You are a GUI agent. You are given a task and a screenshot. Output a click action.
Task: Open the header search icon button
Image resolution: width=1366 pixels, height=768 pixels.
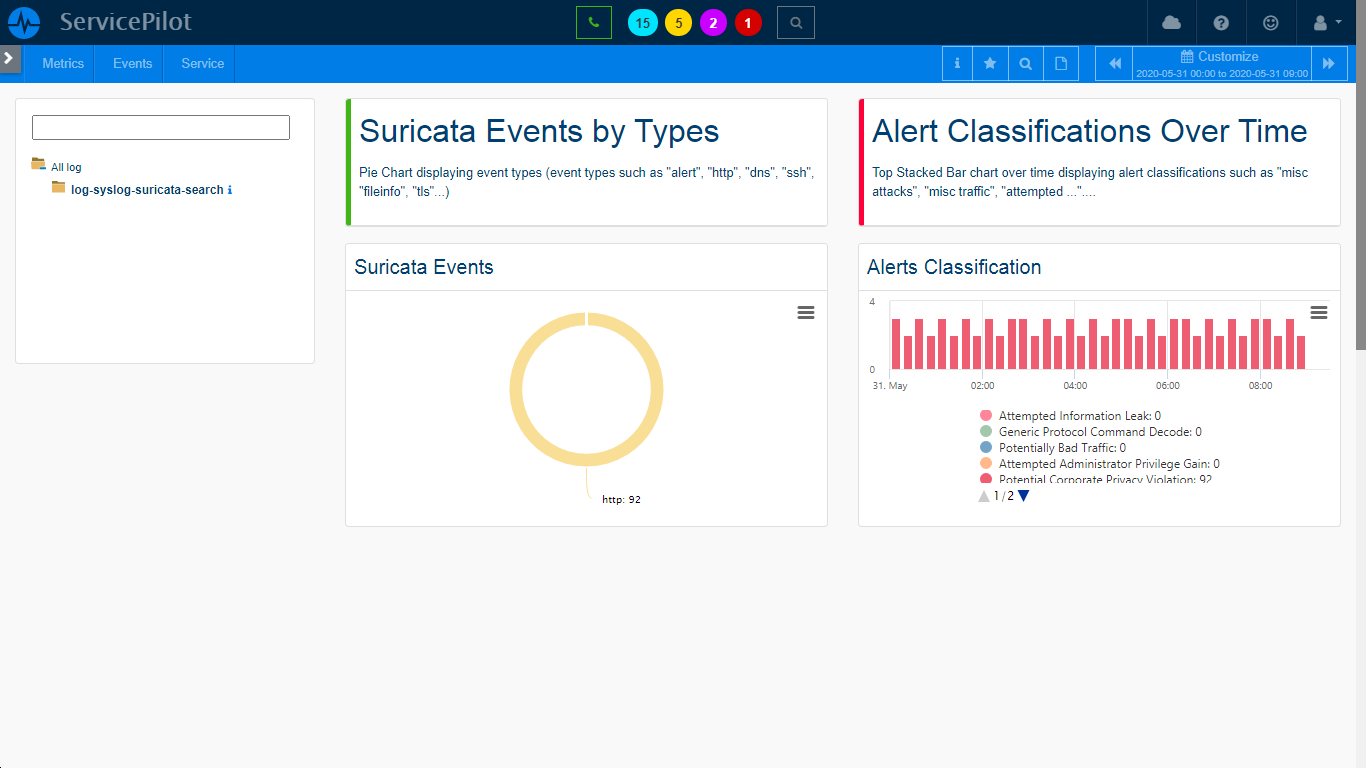[795, 22]
